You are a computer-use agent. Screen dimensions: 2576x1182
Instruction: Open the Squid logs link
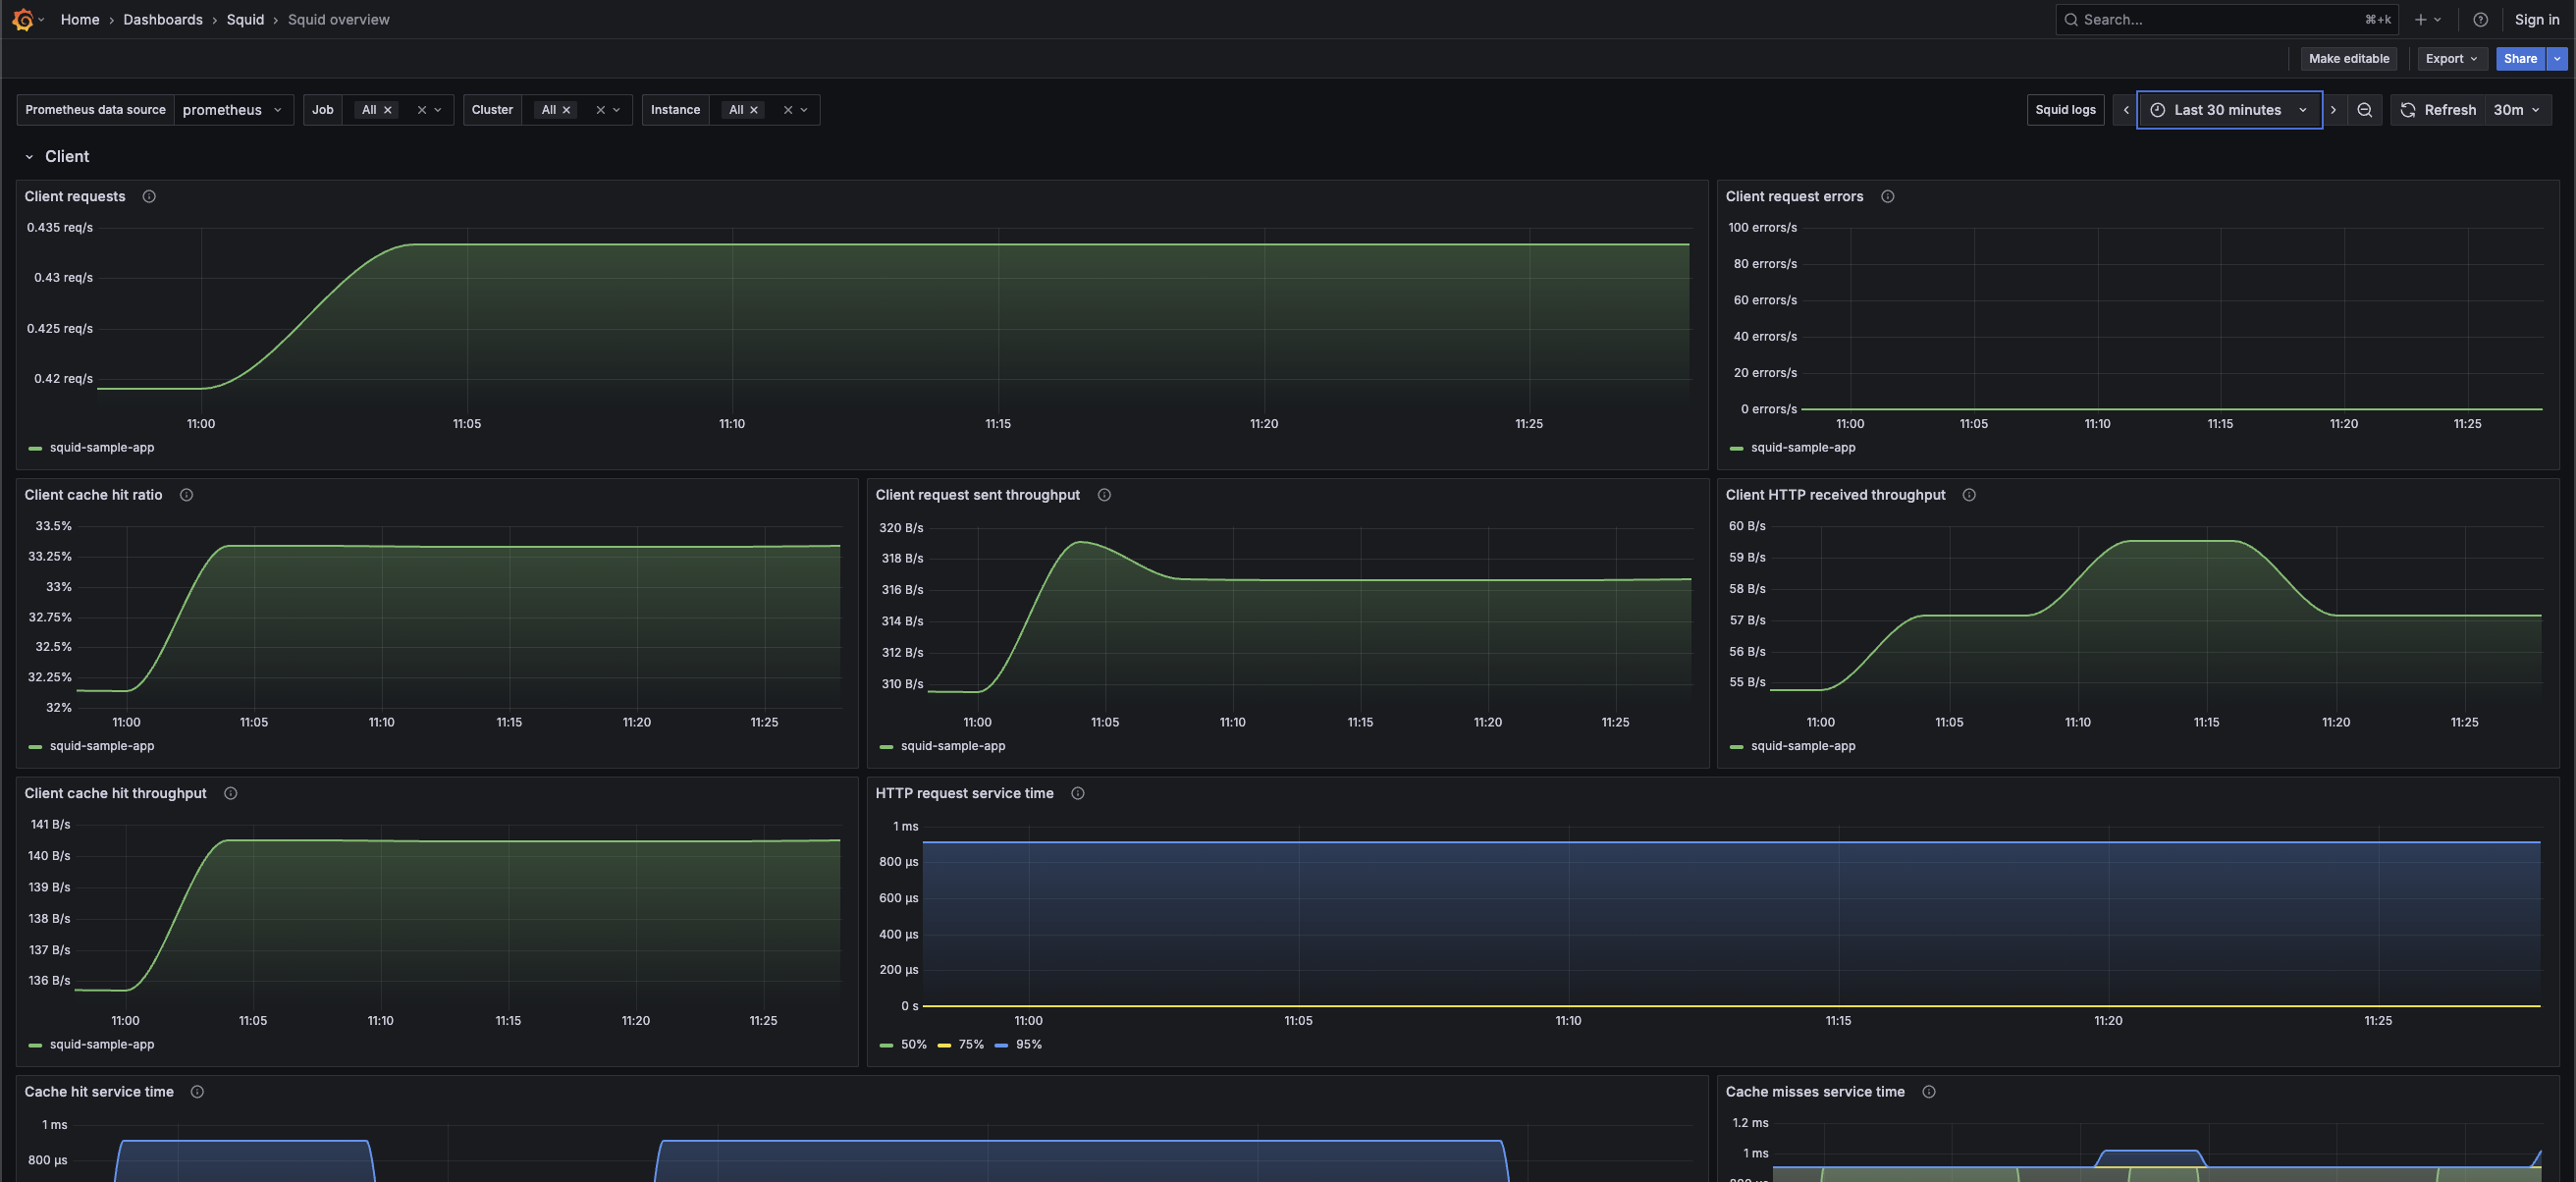2065,110
